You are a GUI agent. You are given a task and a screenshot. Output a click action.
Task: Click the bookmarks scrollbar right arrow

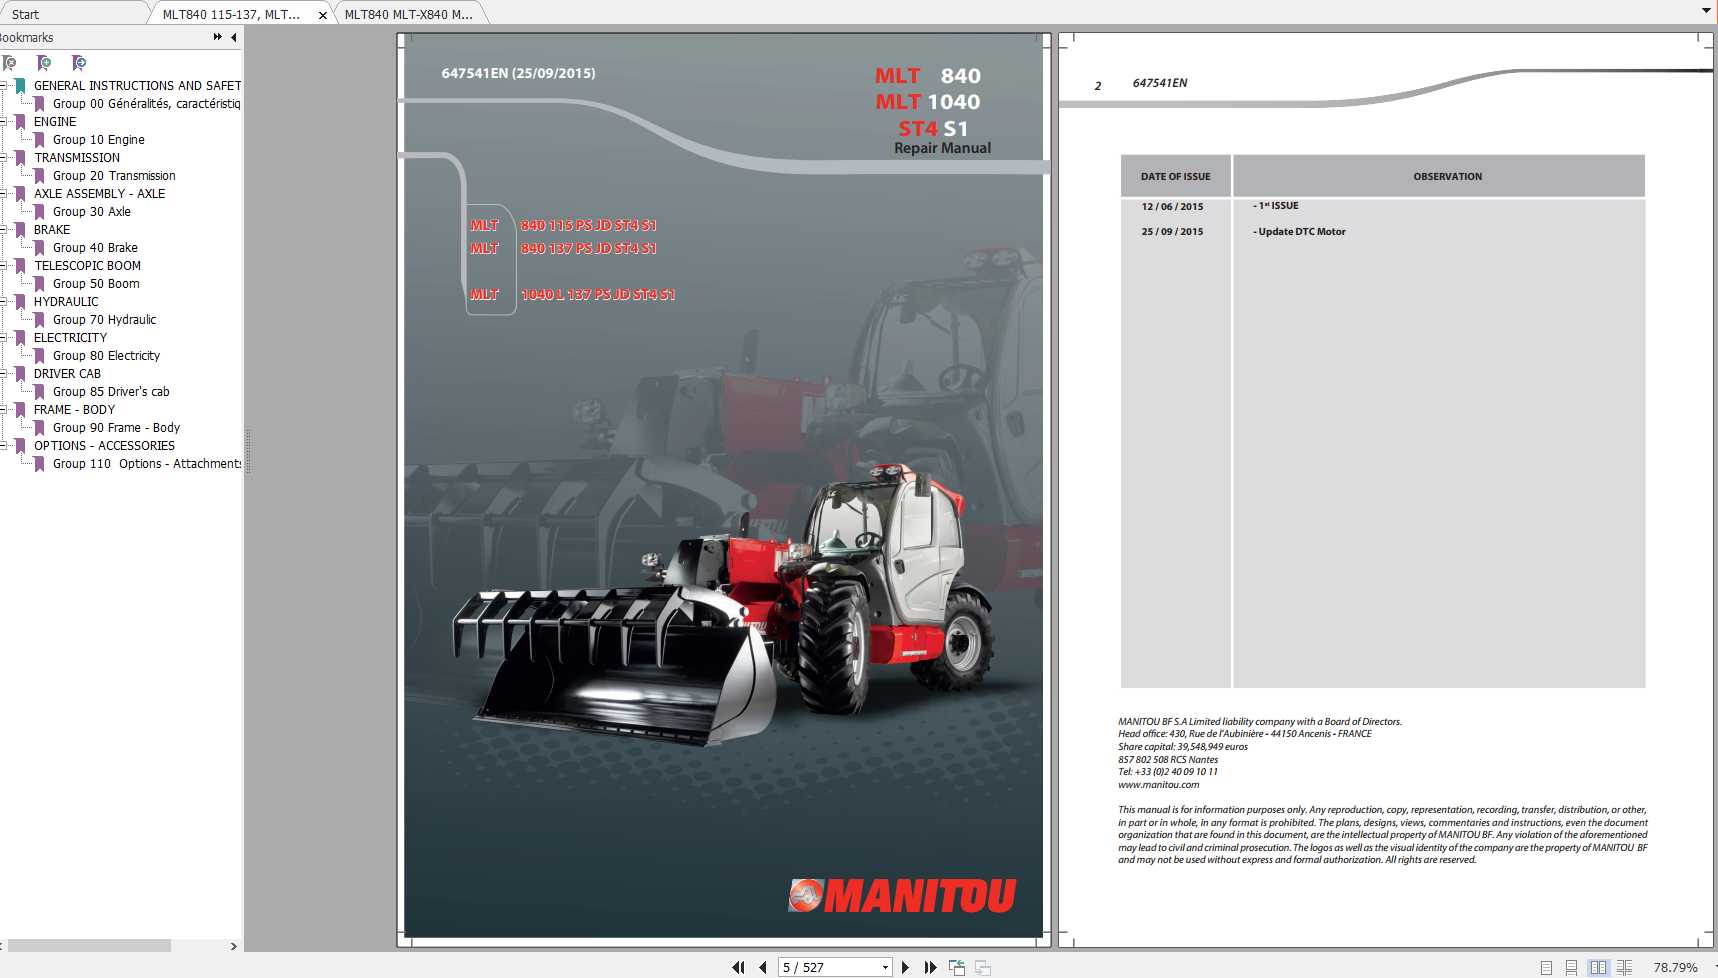coord(234,946)
